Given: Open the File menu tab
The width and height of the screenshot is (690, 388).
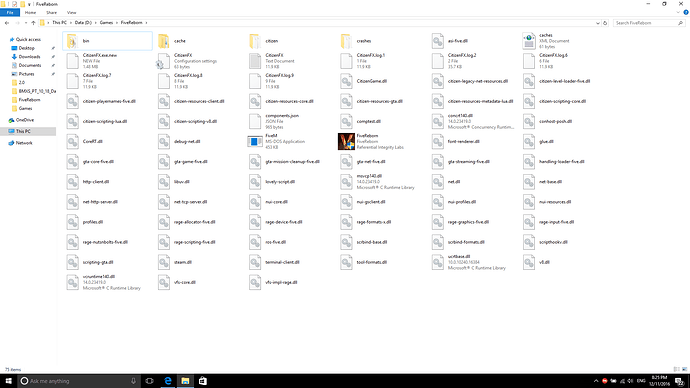Looking at the screenshot, I should pyautogui.click(x=10, y=13).
